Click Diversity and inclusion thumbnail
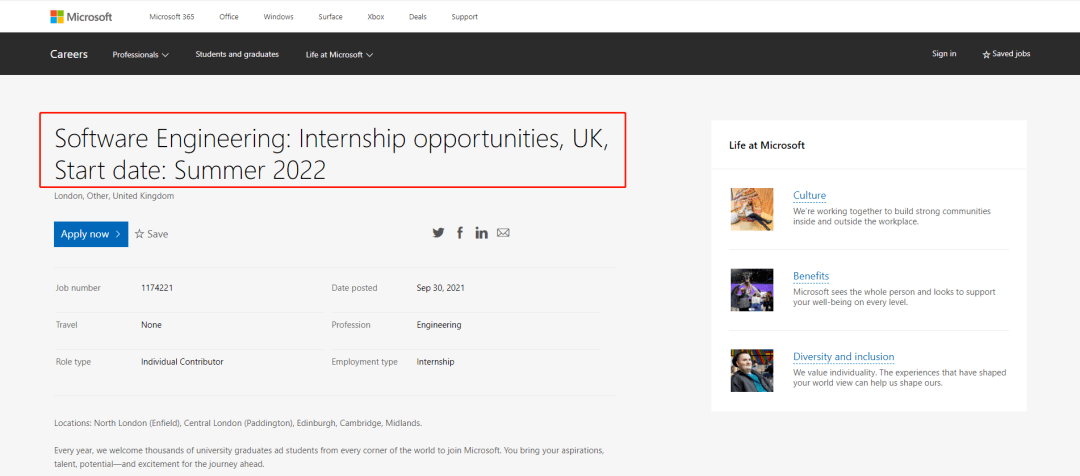 (752, 370)
